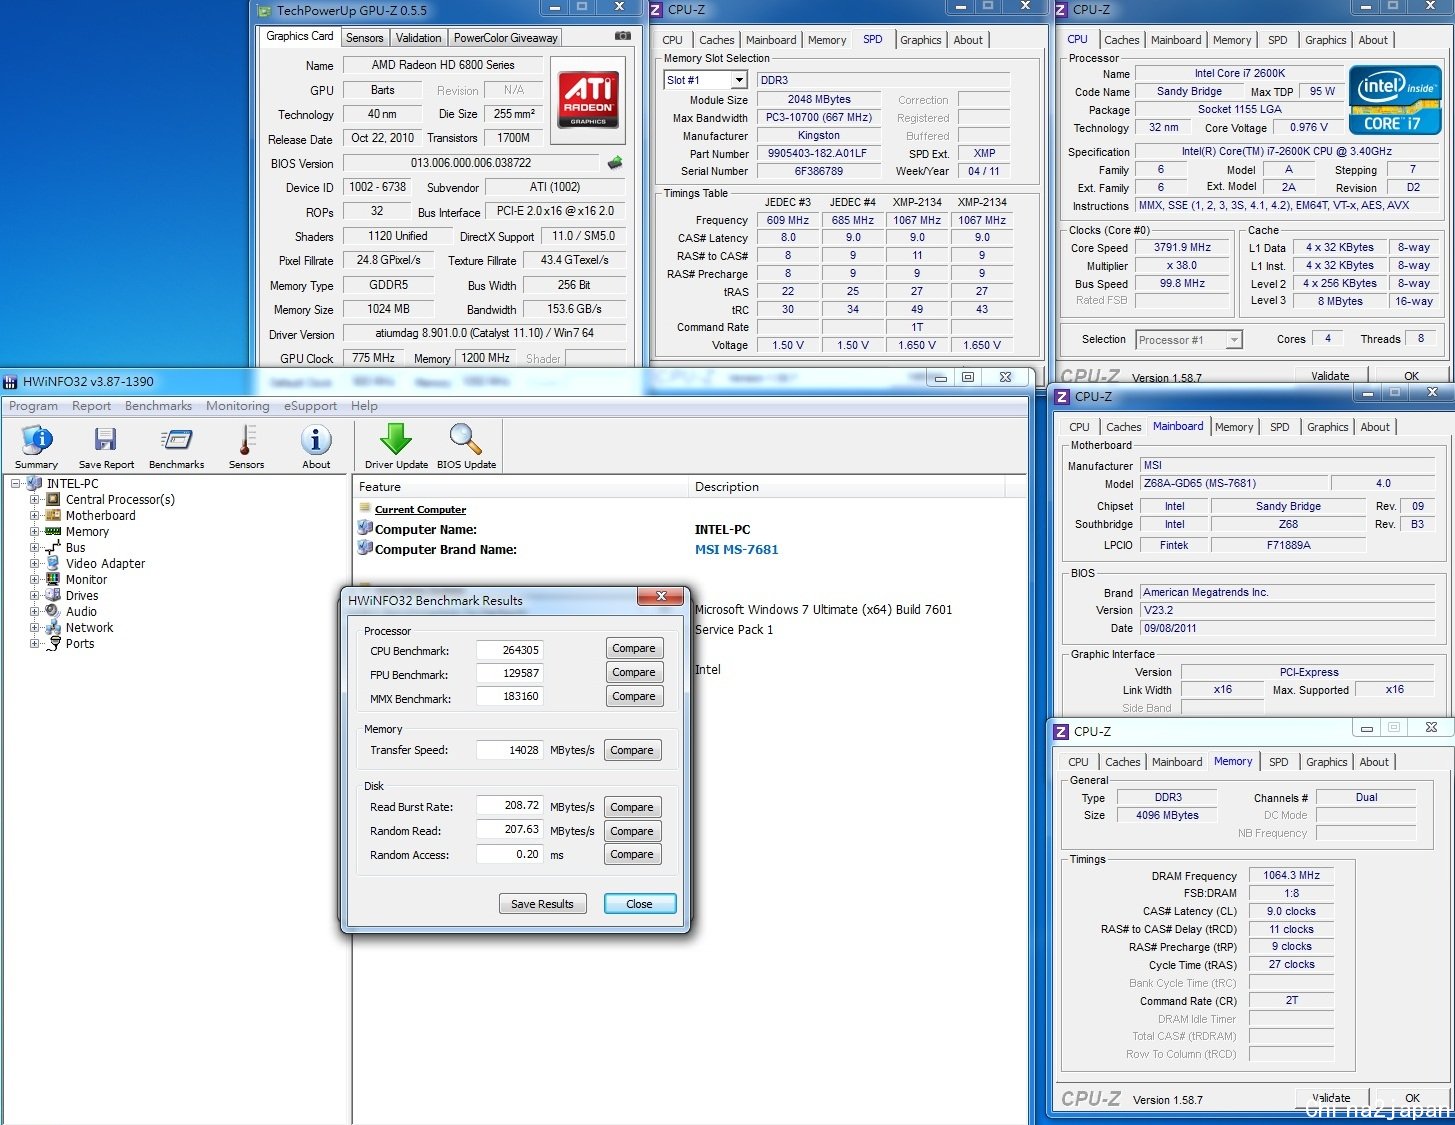This screenshot has height=1125, width=1455.
Task: Click Save Results in benchmark dialog
Action: click(542, 904)
